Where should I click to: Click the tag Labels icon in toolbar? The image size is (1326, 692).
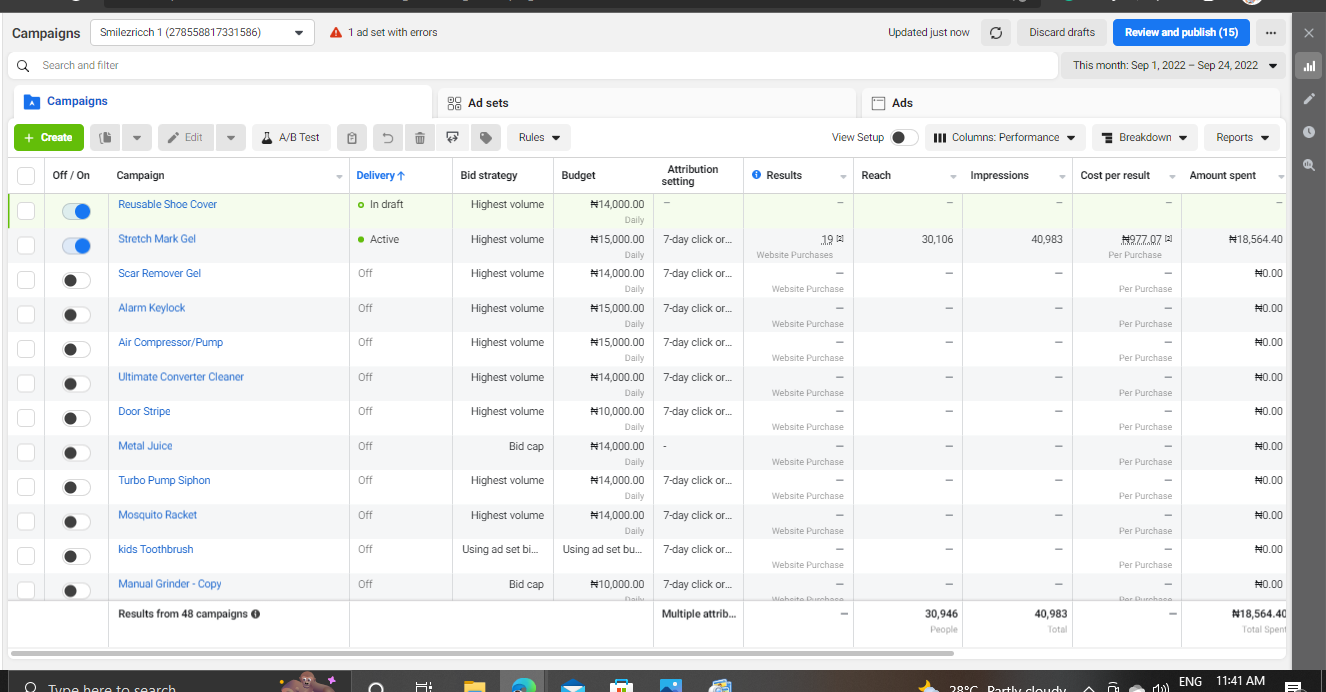coord(485,138)
